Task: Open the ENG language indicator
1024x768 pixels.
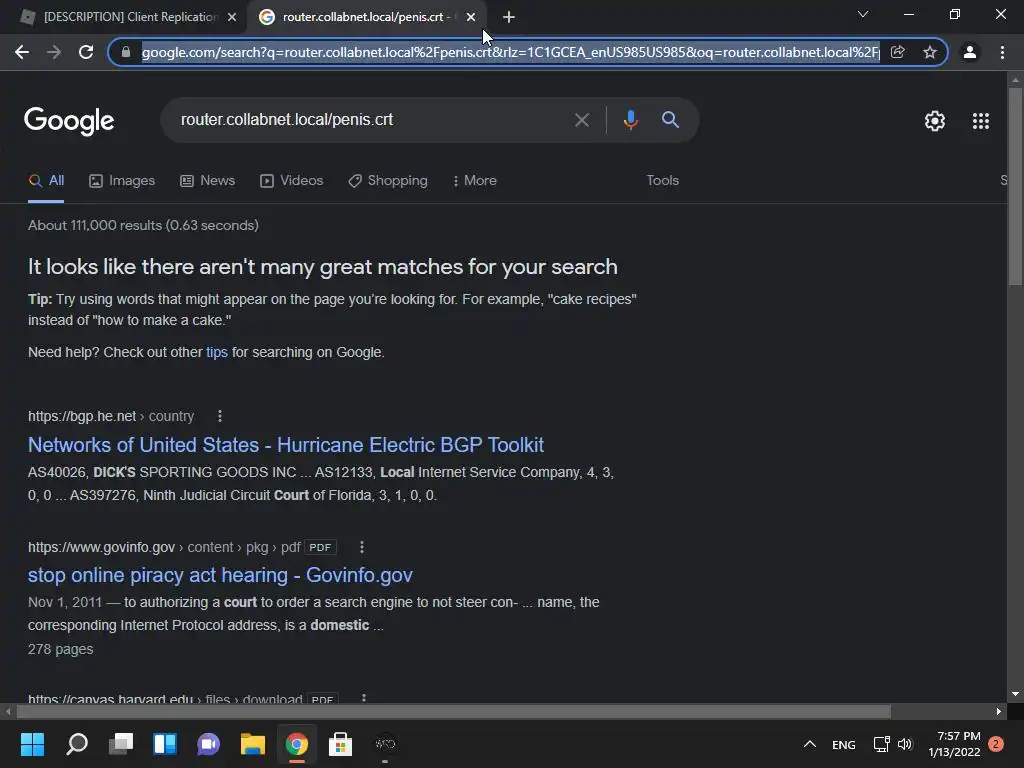Action: pyautogui.click(x=844, y=744)
